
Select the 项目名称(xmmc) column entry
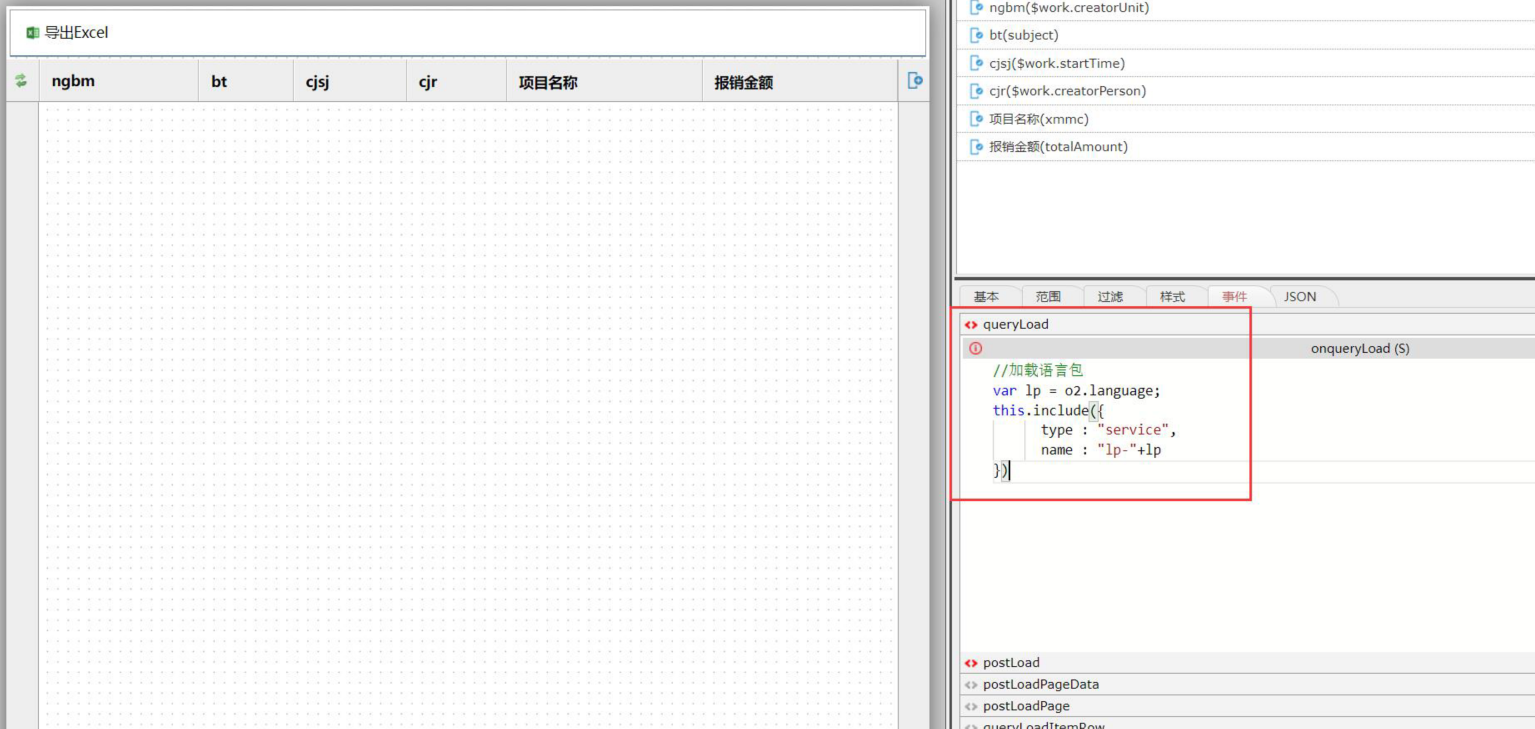pyautogui.click(x=1248, y=119)
